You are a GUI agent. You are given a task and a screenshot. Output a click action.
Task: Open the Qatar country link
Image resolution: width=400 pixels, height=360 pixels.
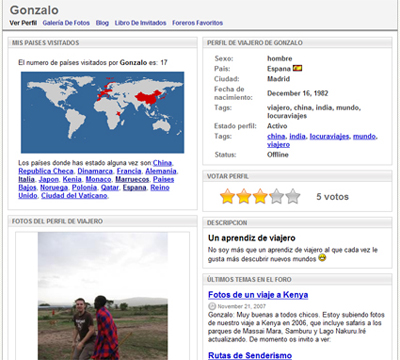click(110, 188)
